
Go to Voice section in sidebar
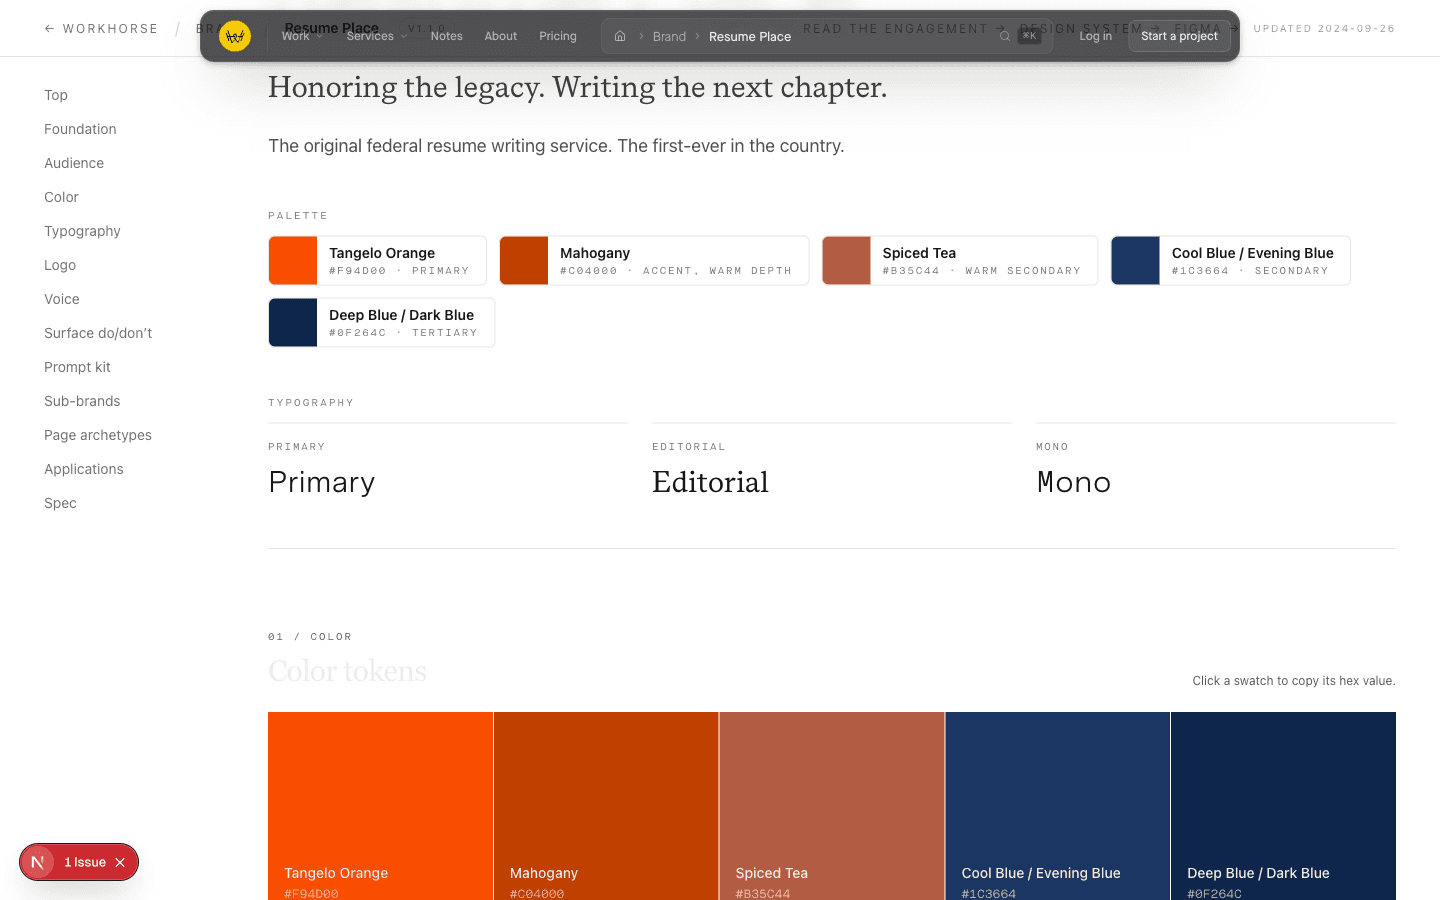[x=62, y=299]
